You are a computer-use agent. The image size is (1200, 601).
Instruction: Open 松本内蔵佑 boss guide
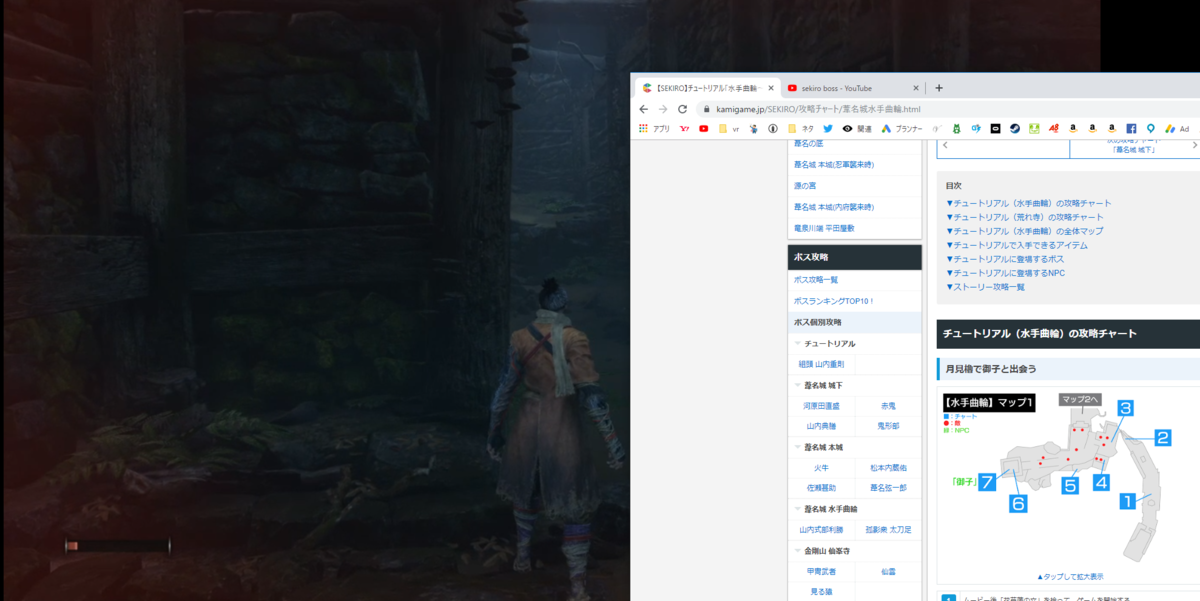(x=888, y=468)
